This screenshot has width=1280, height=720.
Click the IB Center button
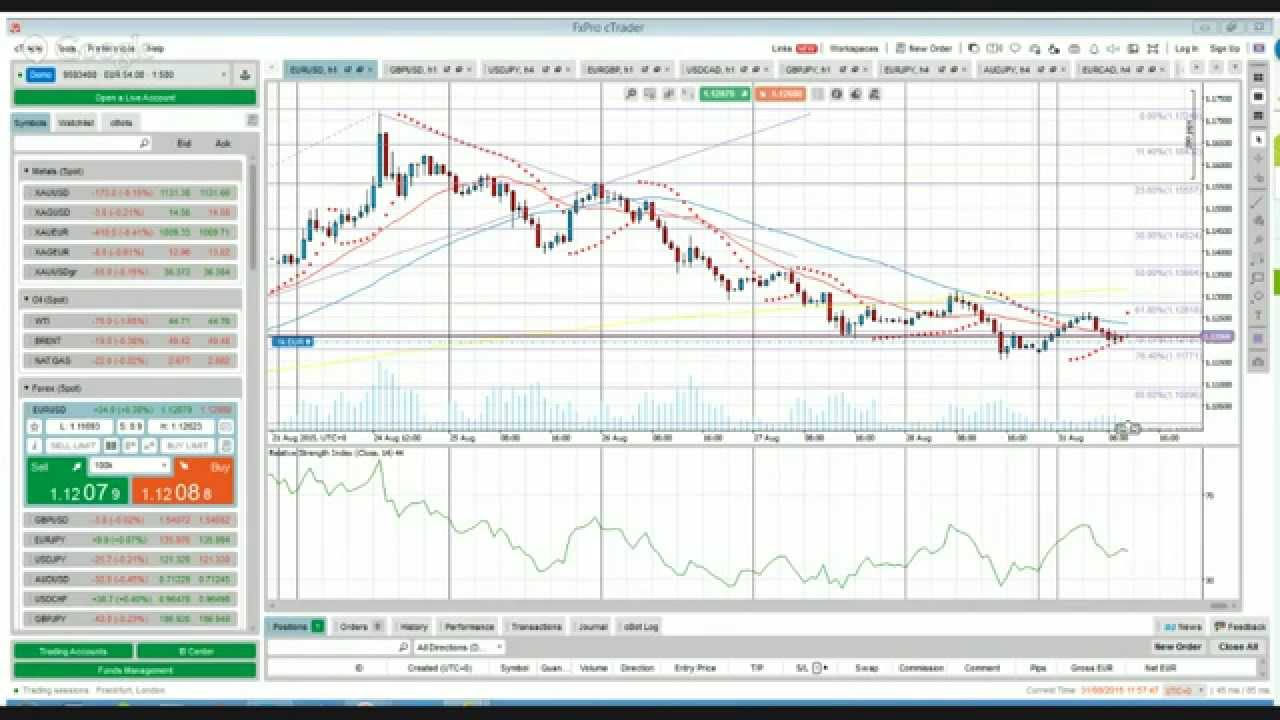(x=196, y=651)
